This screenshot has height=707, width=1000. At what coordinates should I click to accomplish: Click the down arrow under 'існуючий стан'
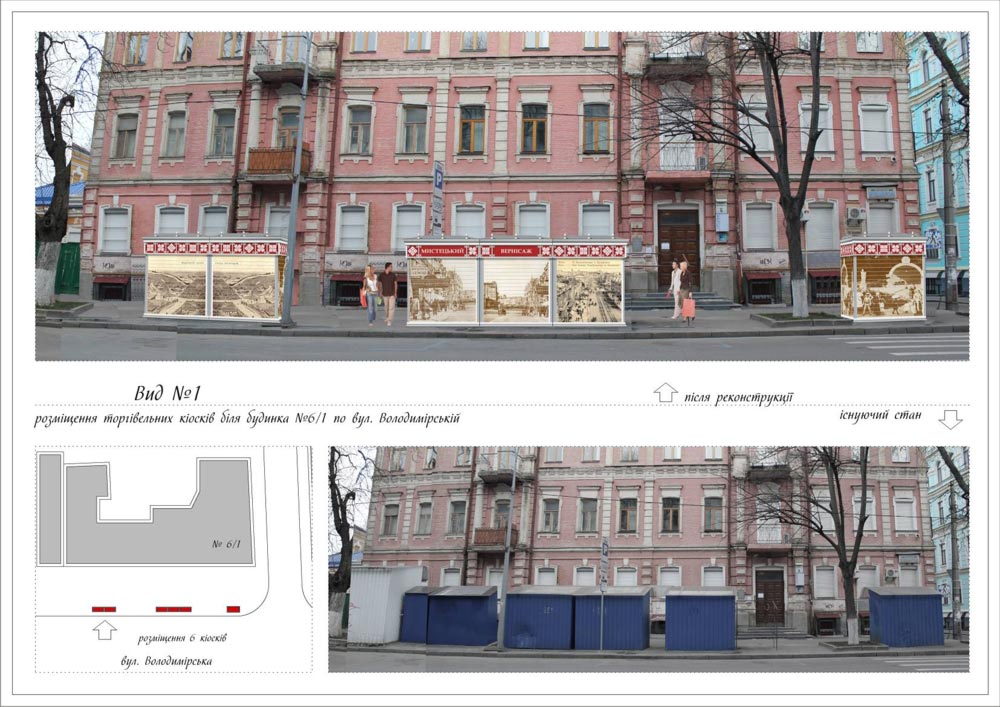coord(950,419)
